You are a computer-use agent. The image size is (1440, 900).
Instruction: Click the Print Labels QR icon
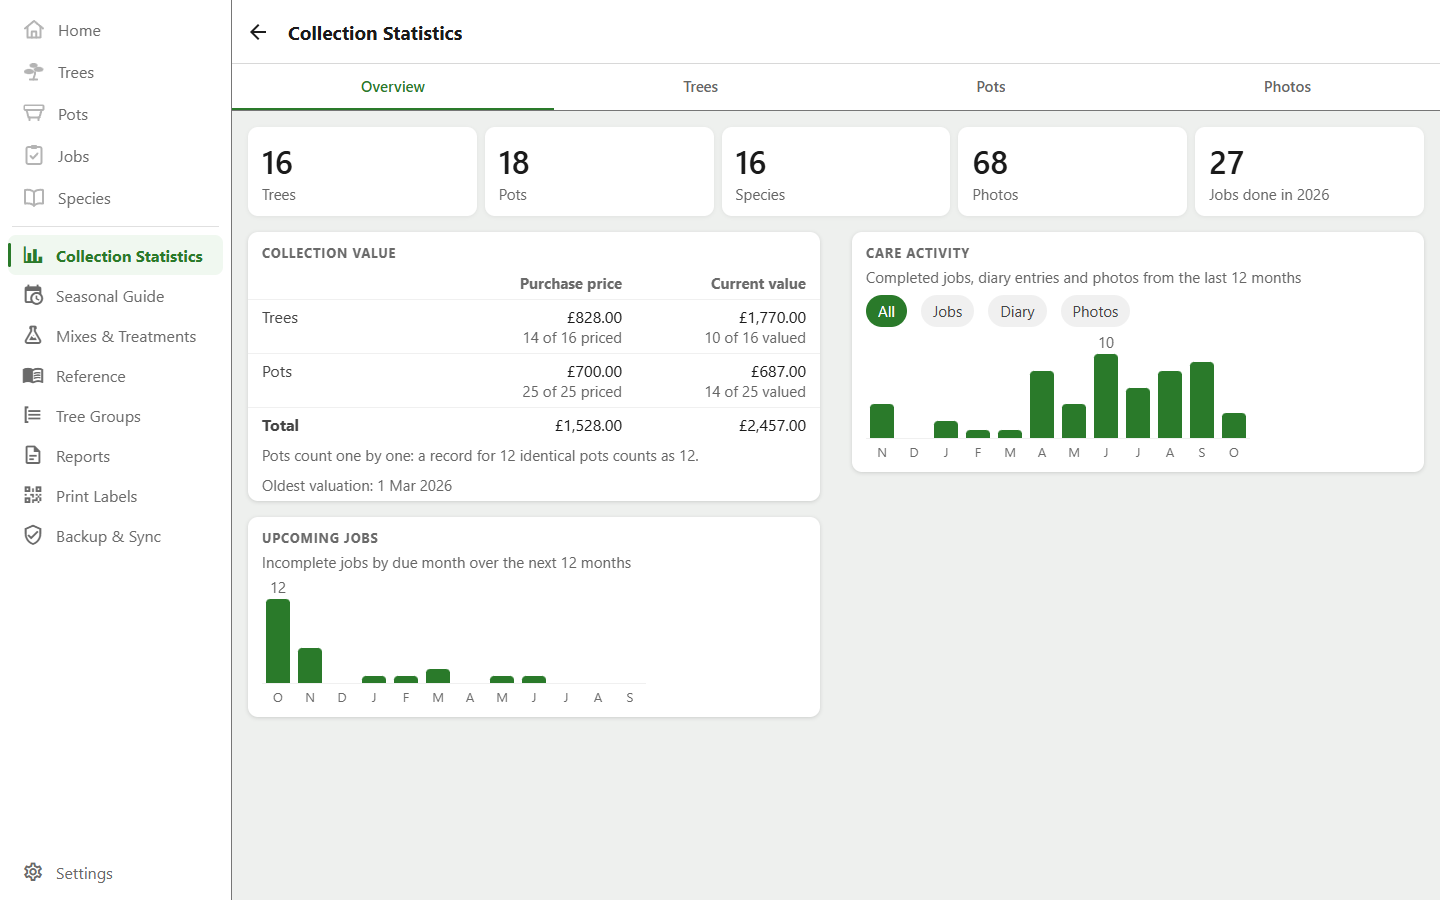[33, 496]
